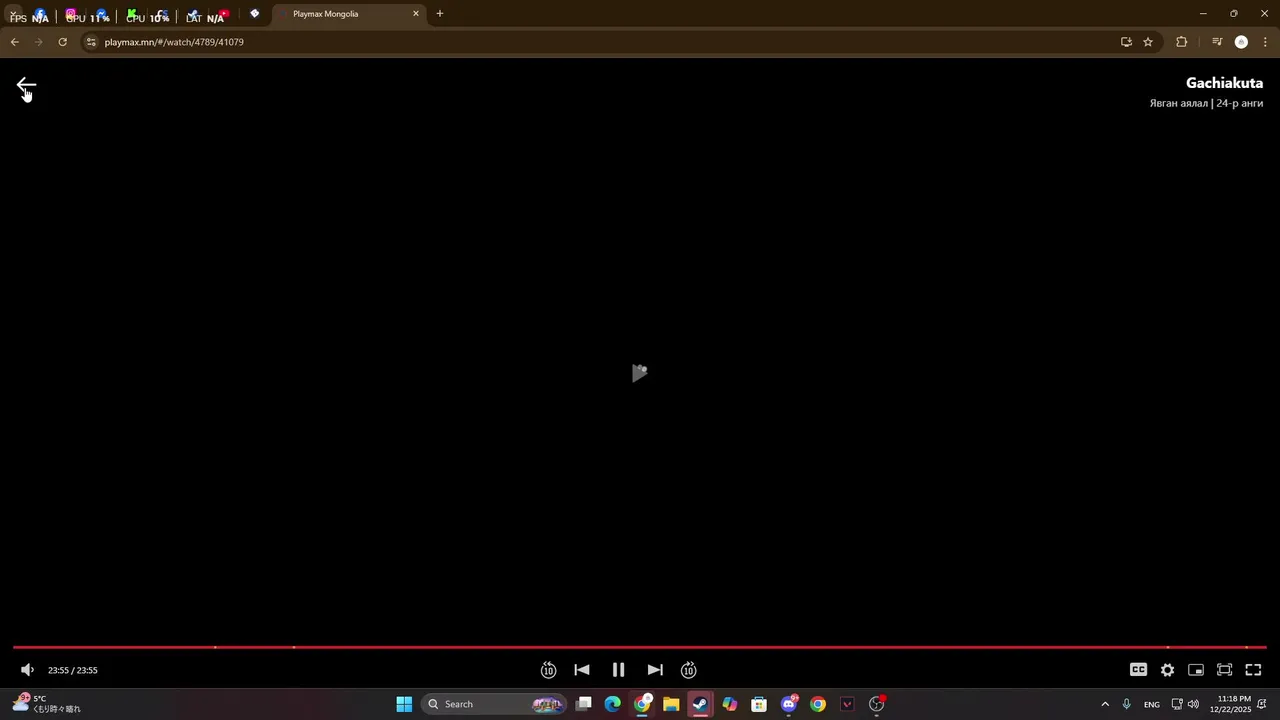Select the pinned tab left of Playmax
The width and height of the screenshot is (1280, 720).
pos(255,14)
